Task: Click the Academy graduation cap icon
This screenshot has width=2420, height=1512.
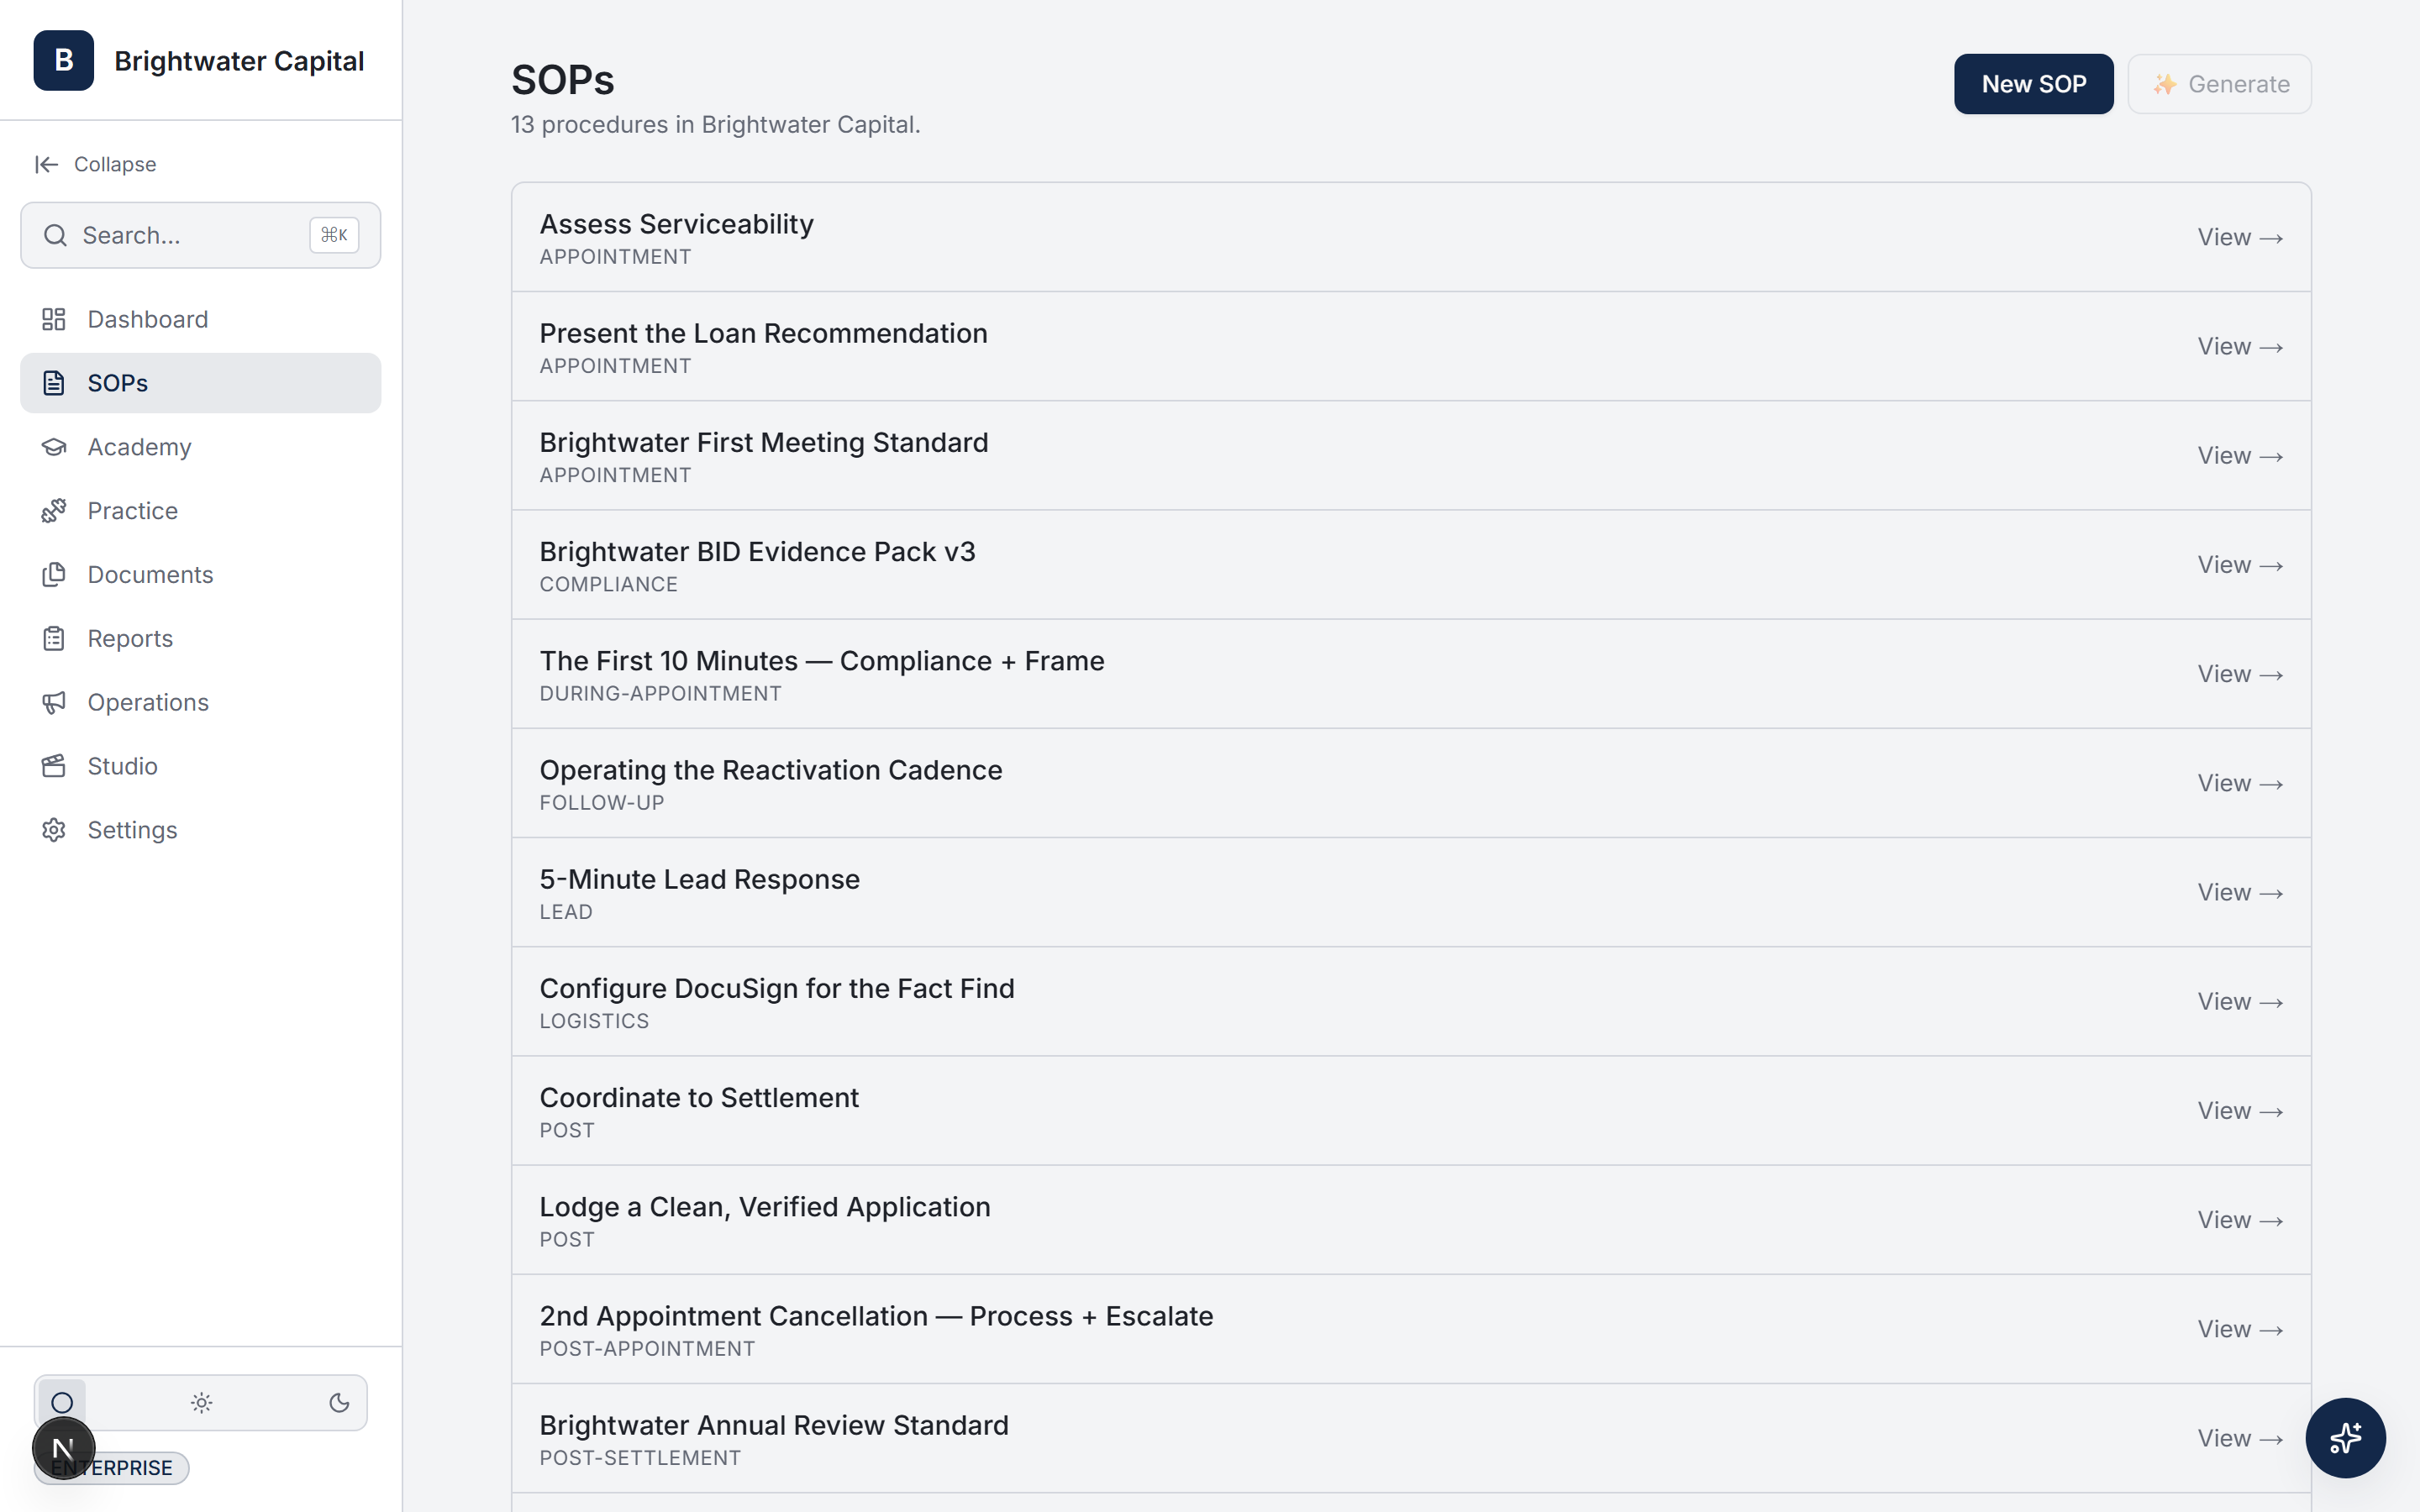Action: [x=54, y=447]
